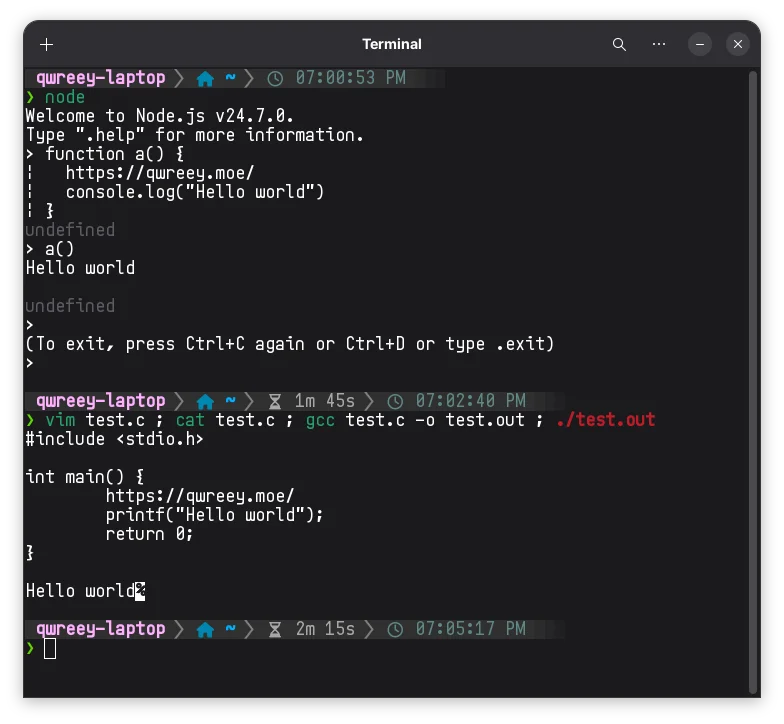Open a new terminal tab with plus button
This screenshot has width=784, height=724.
[46, 44]
